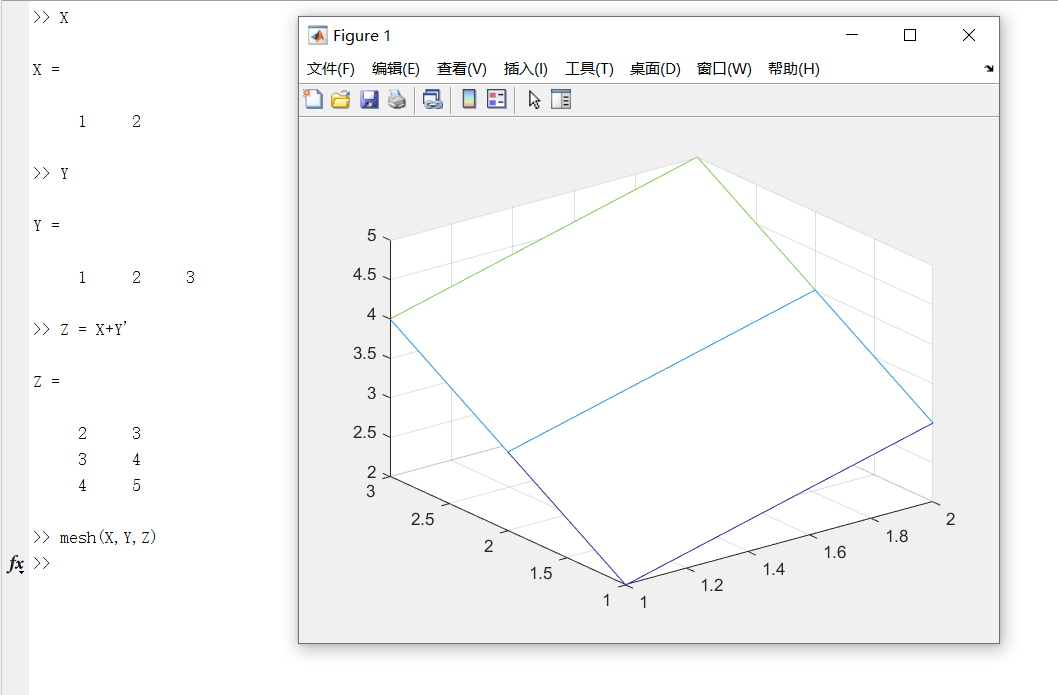Open the Property Inspector toolbar icon

coord(561,99)
